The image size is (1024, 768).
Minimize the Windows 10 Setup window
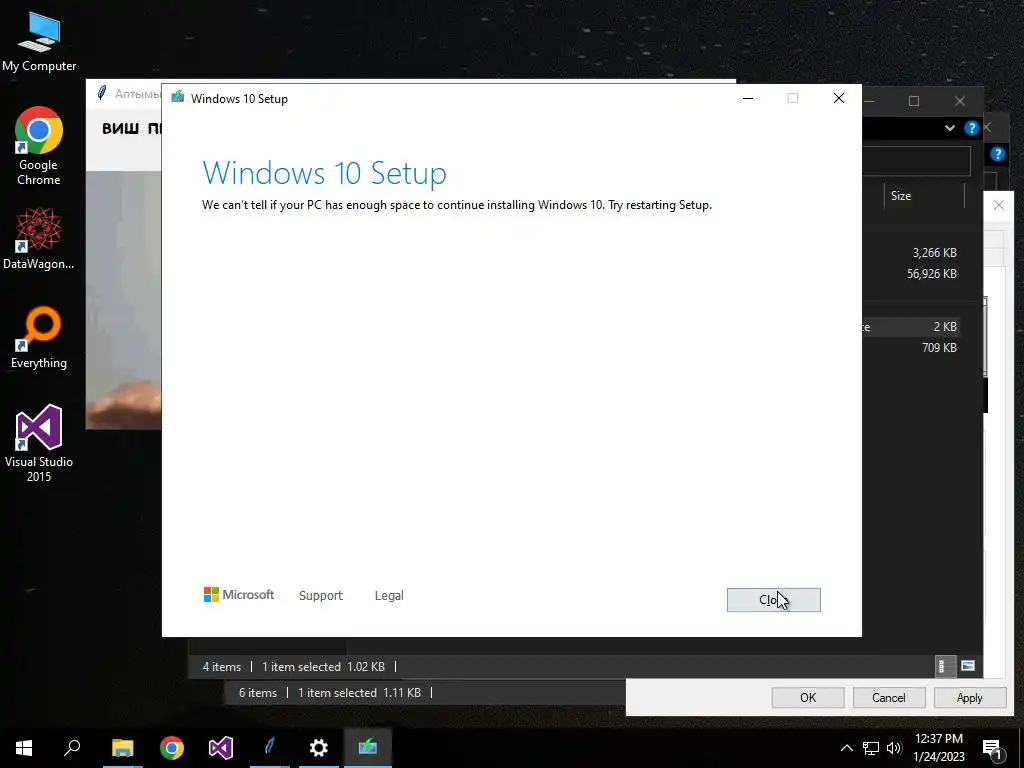tap(748, 98)
